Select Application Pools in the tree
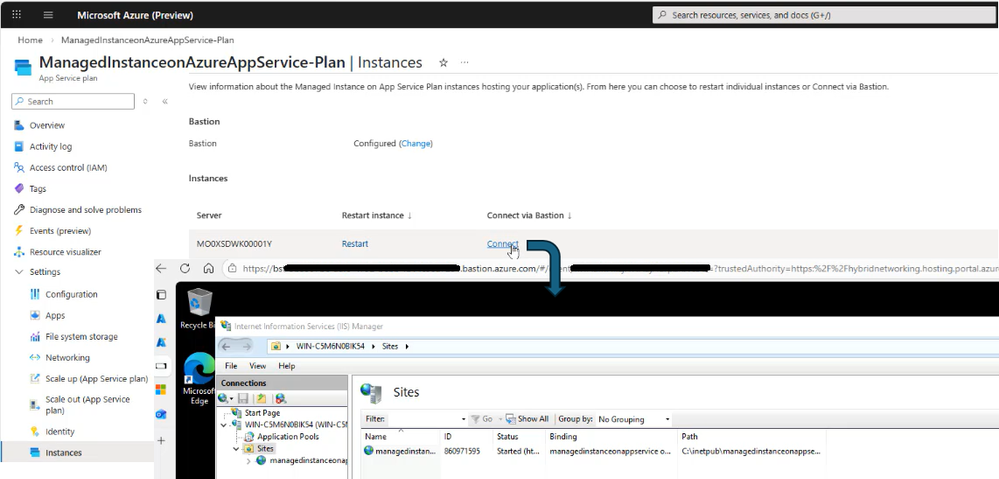Image resolution: width=999 pixels, height=479 pixels. [x=287, y=436]
